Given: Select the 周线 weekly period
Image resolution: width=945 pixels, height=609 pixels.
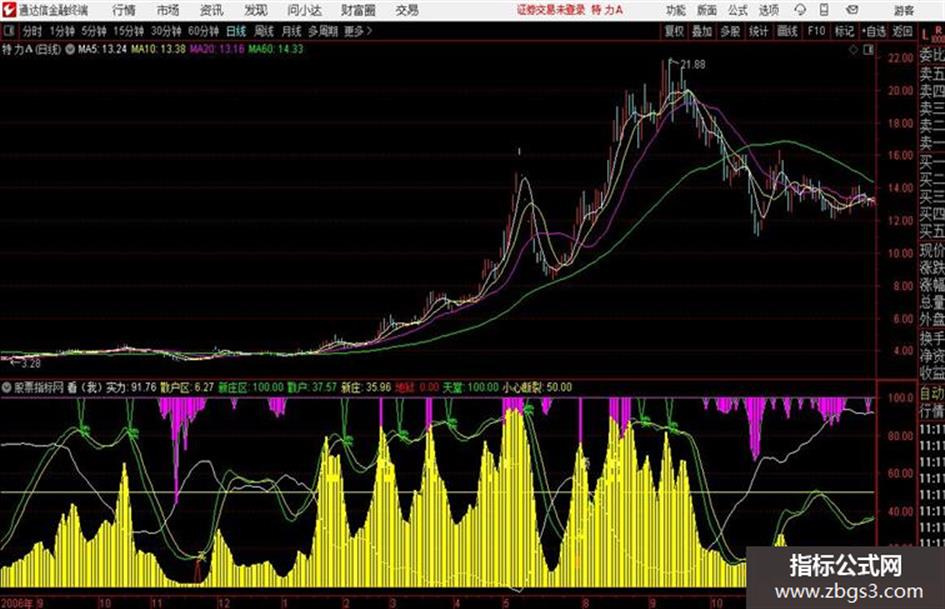Looking at the screenshot, I should 264,31.
